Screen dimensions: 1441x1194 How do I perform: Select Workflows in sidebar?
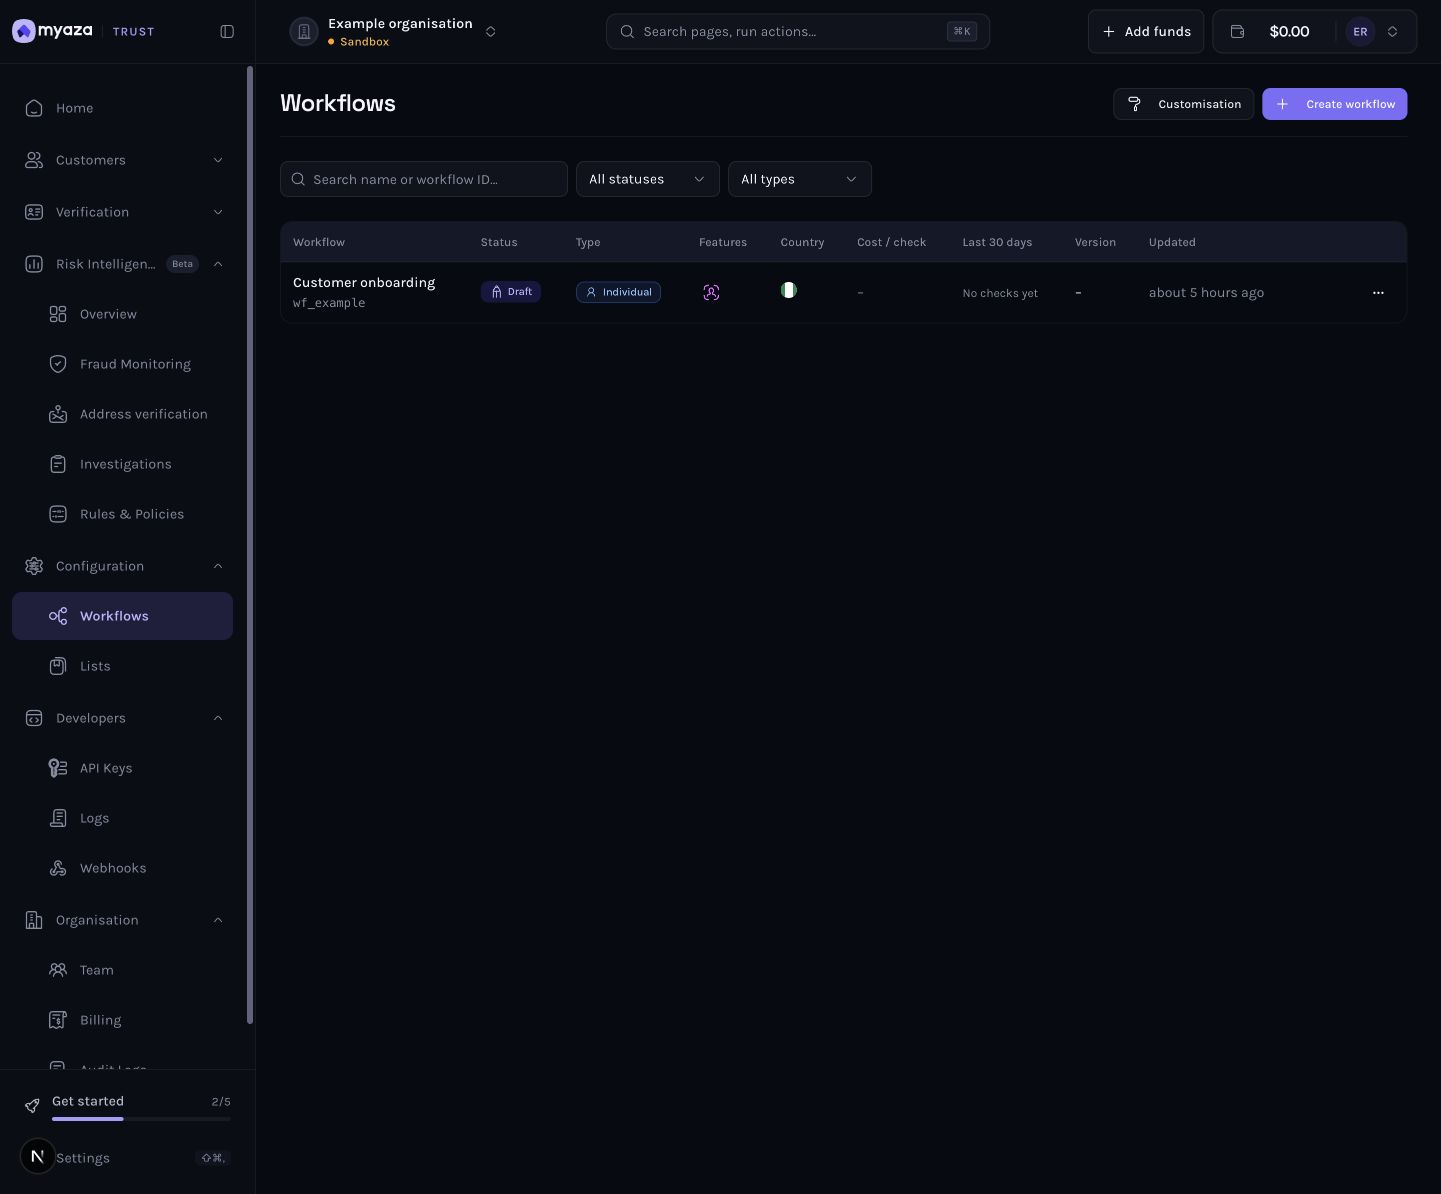click(122, 616)
